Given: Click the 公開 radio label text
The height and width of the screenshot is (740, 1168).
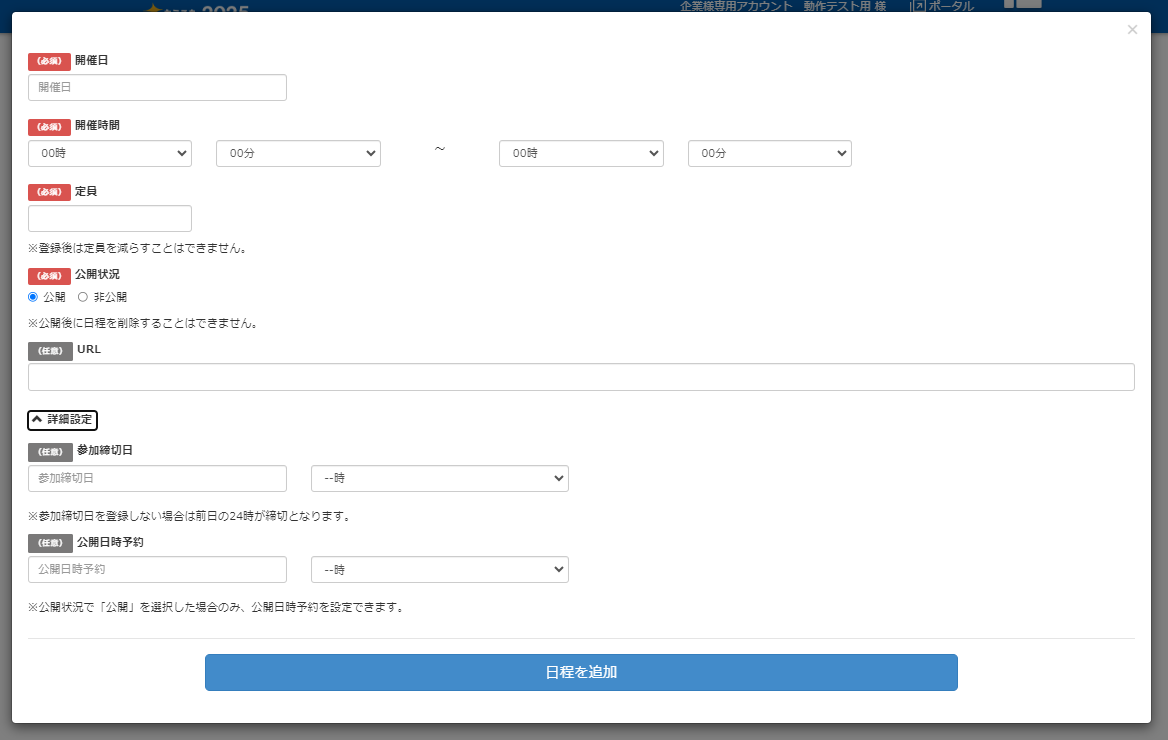Looking at the screenshot, I should [54, 297].
